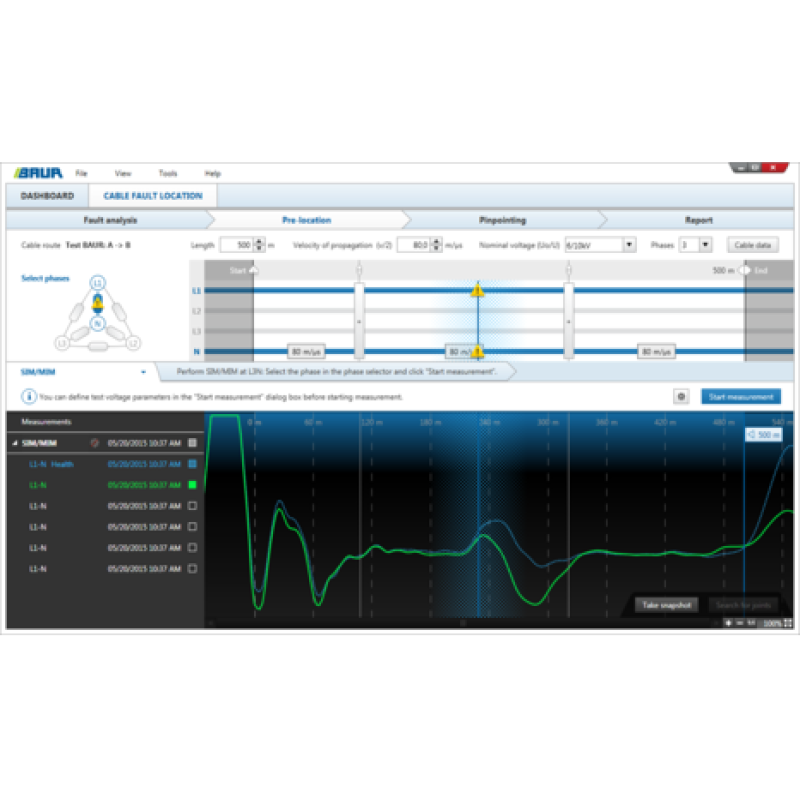Click the Length input field
Image resolution: width=800 pixels, height=800 pixels.
tap(235, 244)
